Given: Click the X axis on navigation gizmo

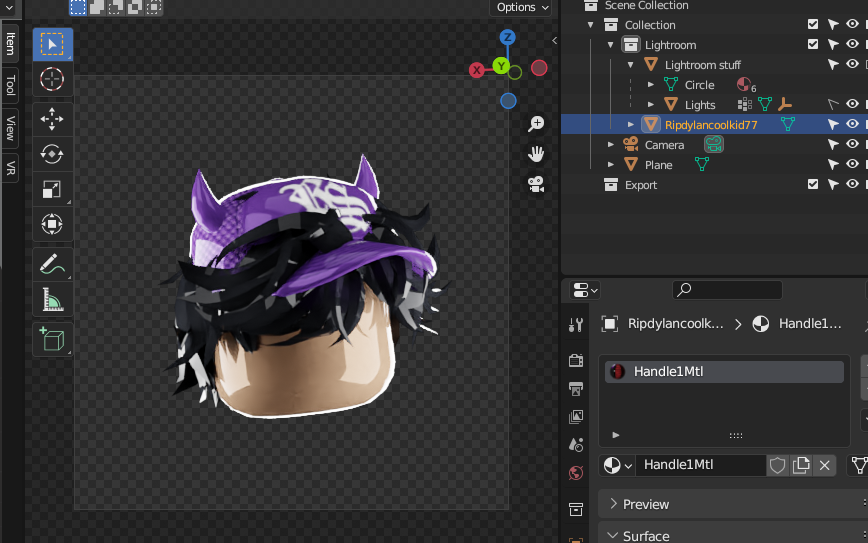Looking at the screenshot, I should (476, 70).
